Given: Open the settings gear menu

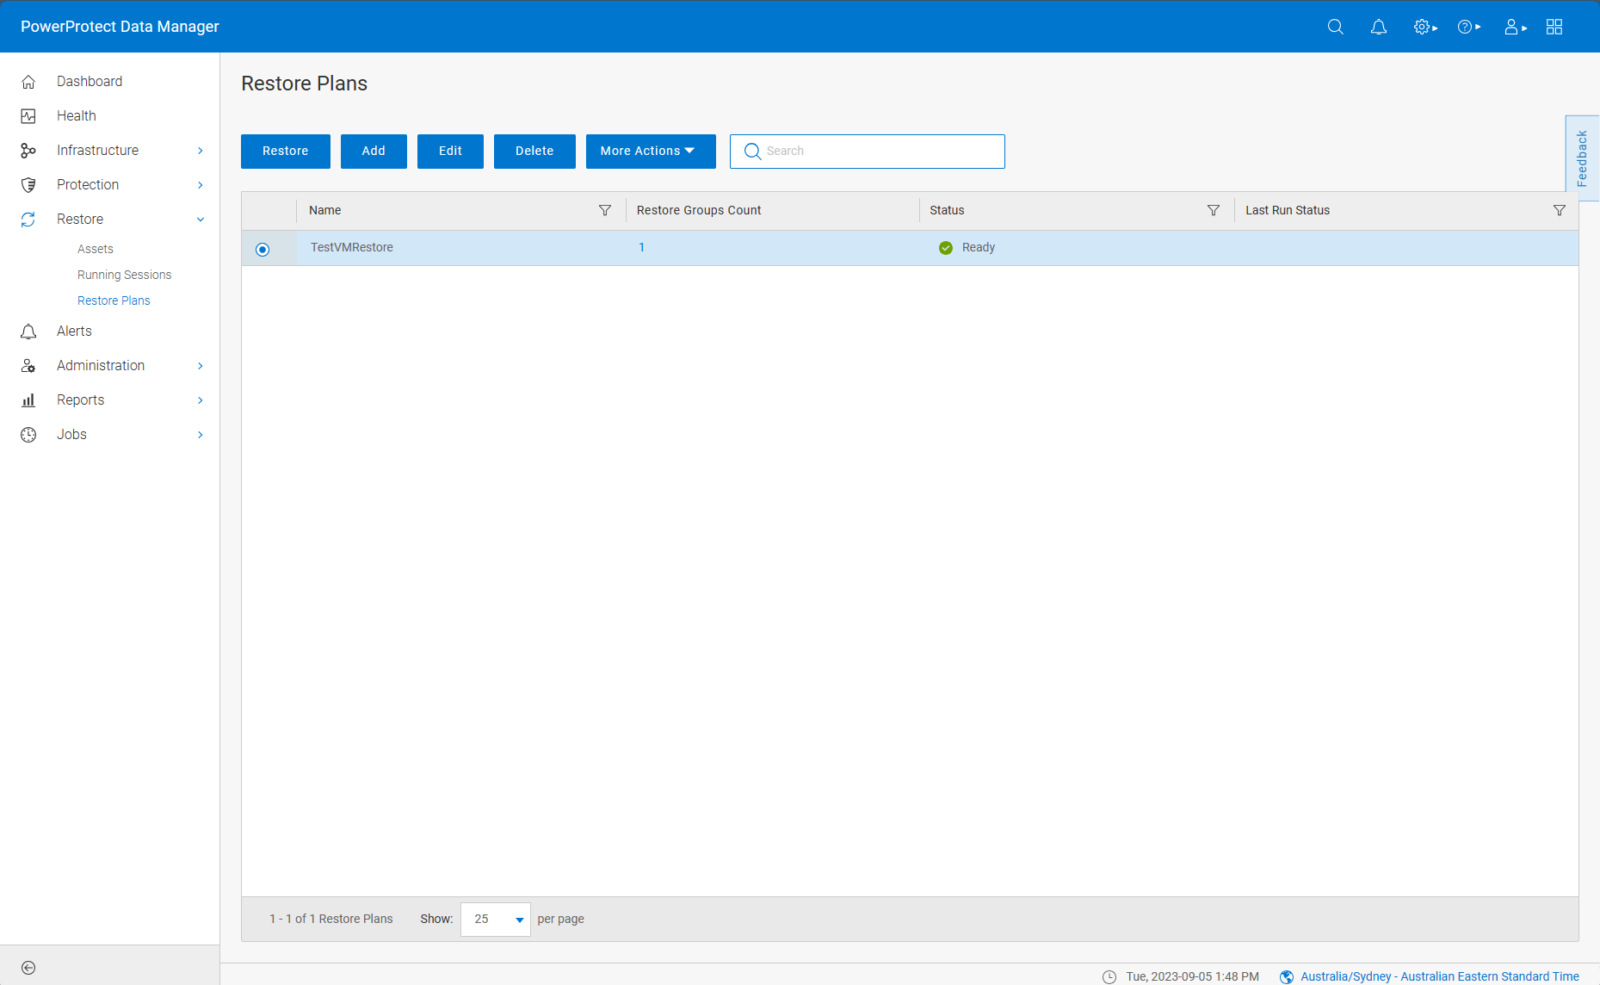Looking at the screenshot, I should click(1421, 26).
